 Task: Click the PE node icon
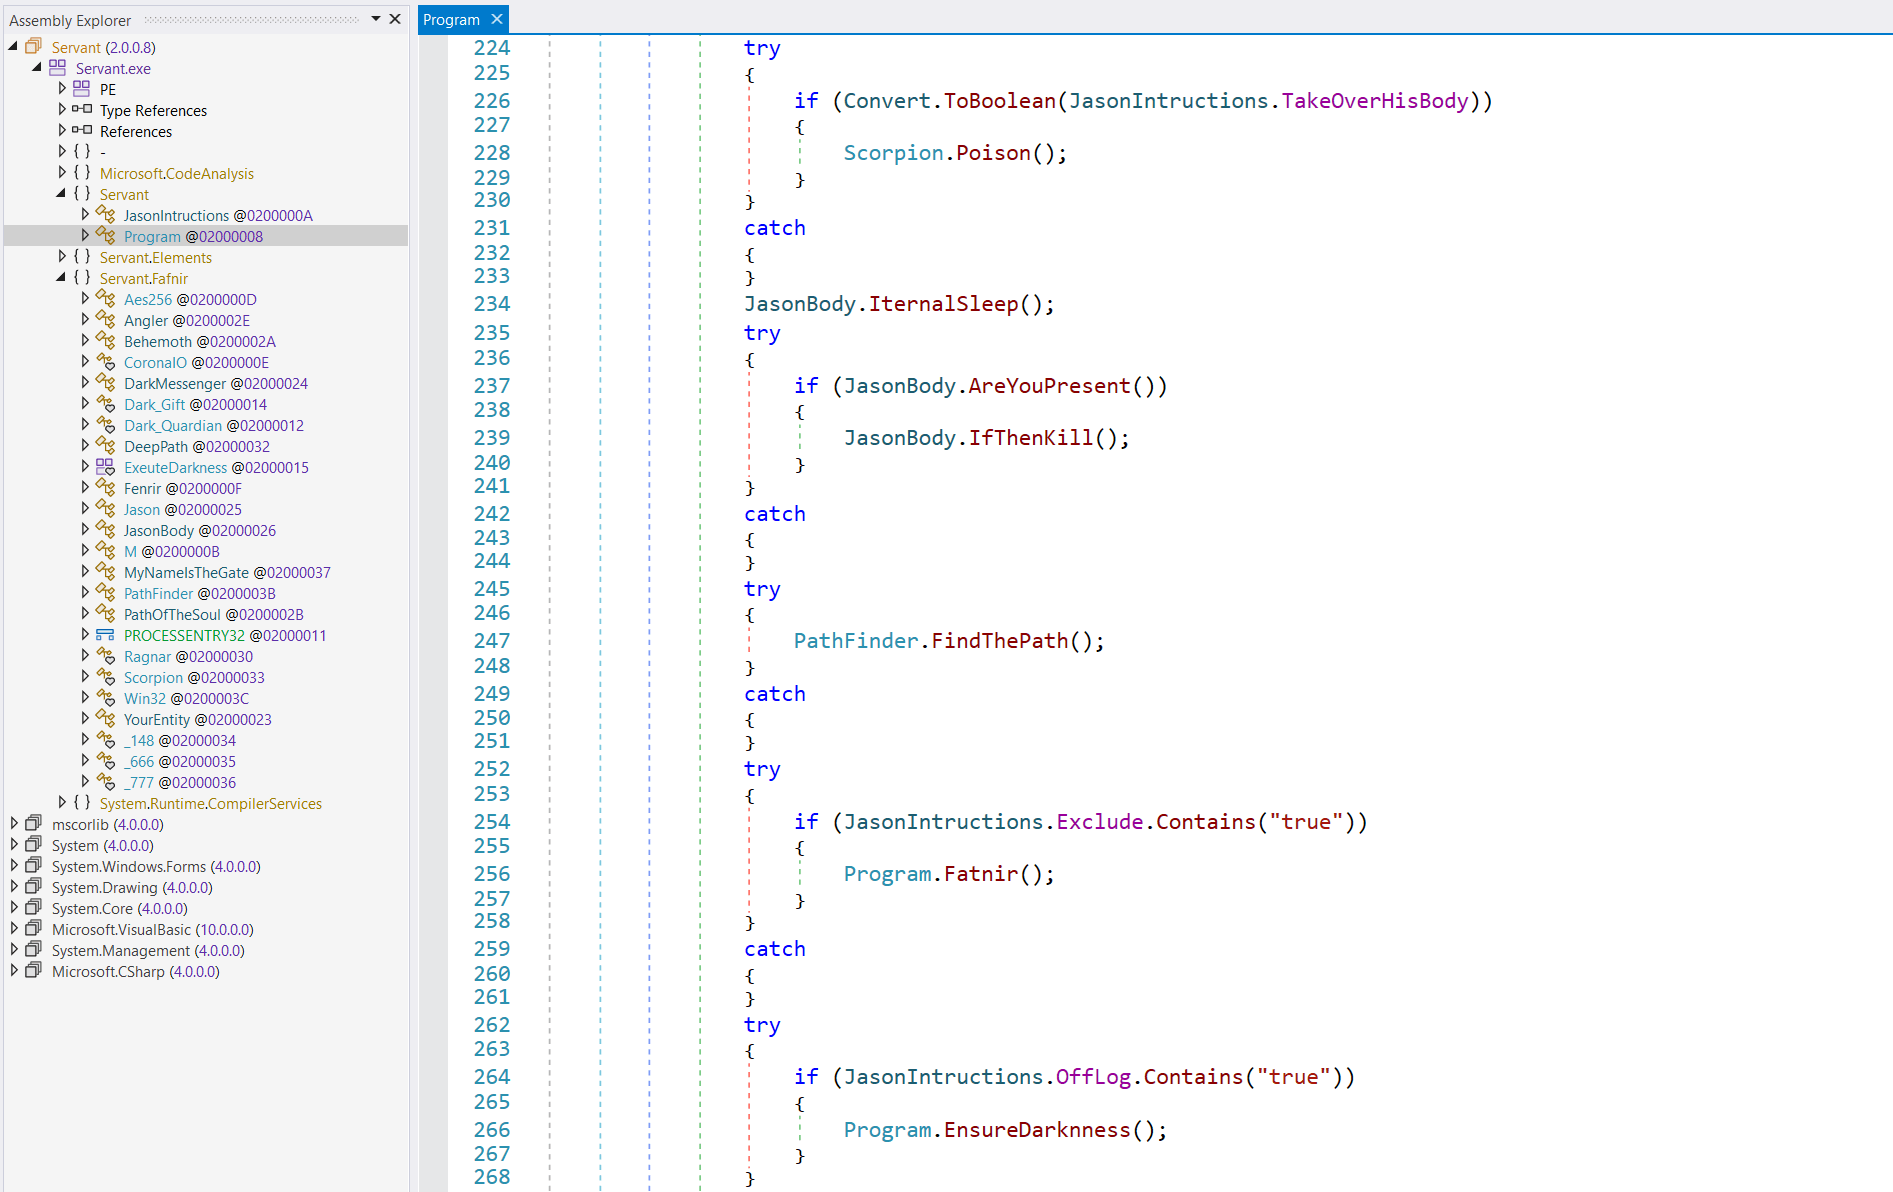(x=81, y=88)
